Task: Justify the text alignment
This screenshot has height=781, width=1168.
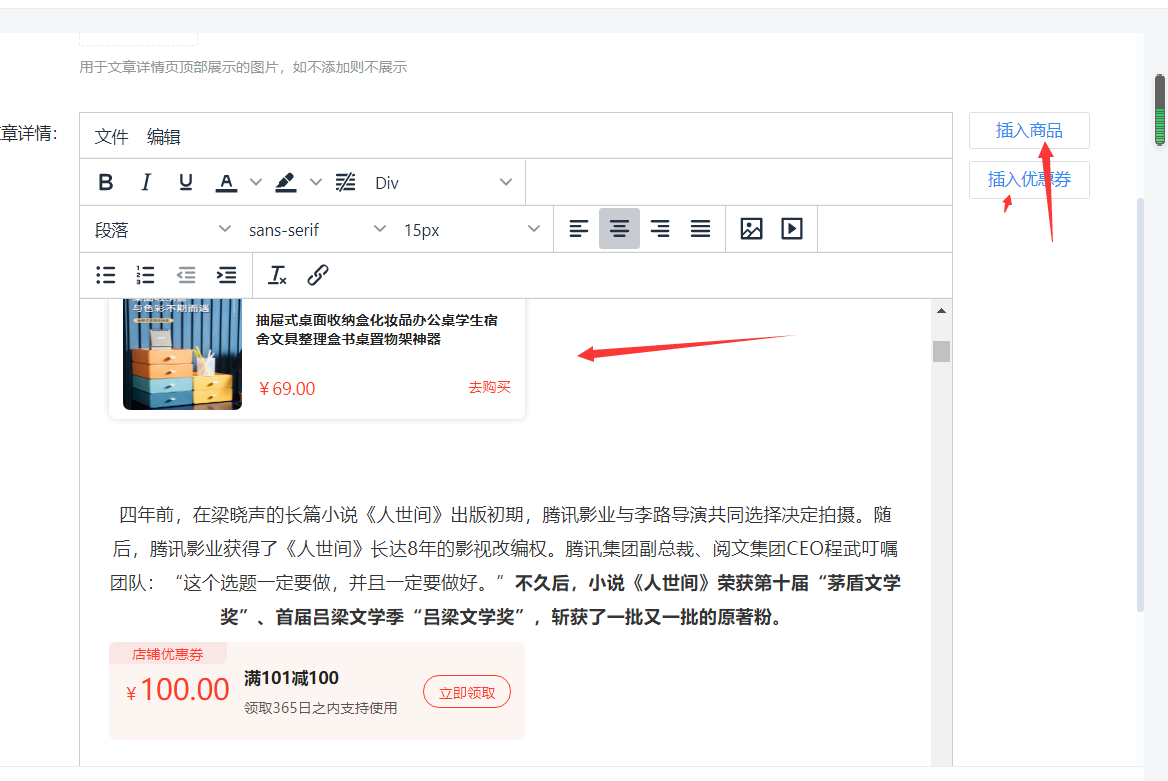Action: click(700, 229)
